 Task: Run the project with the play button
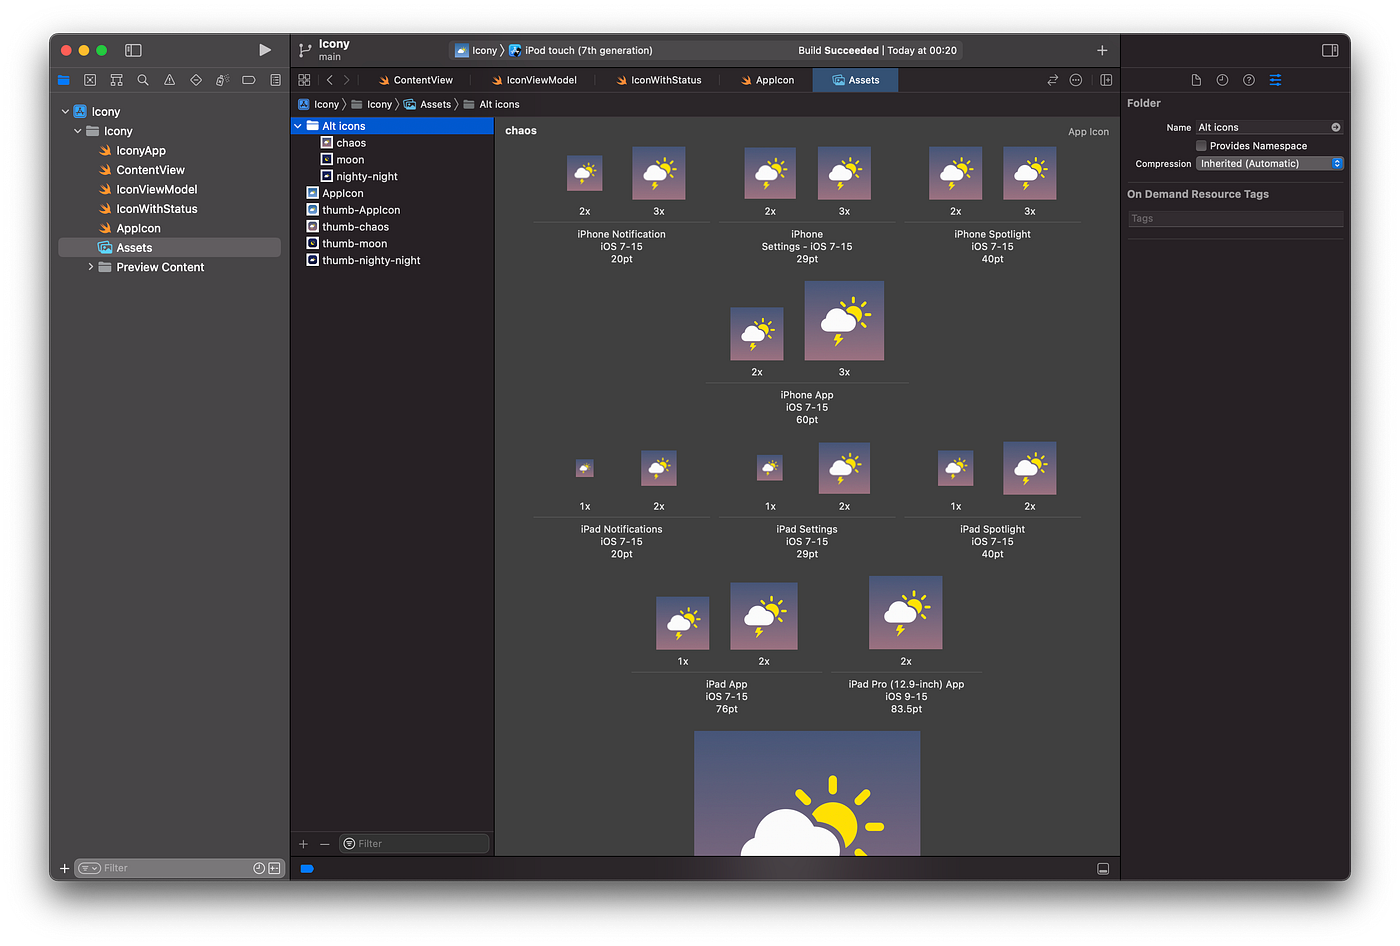tap(265, 50)
